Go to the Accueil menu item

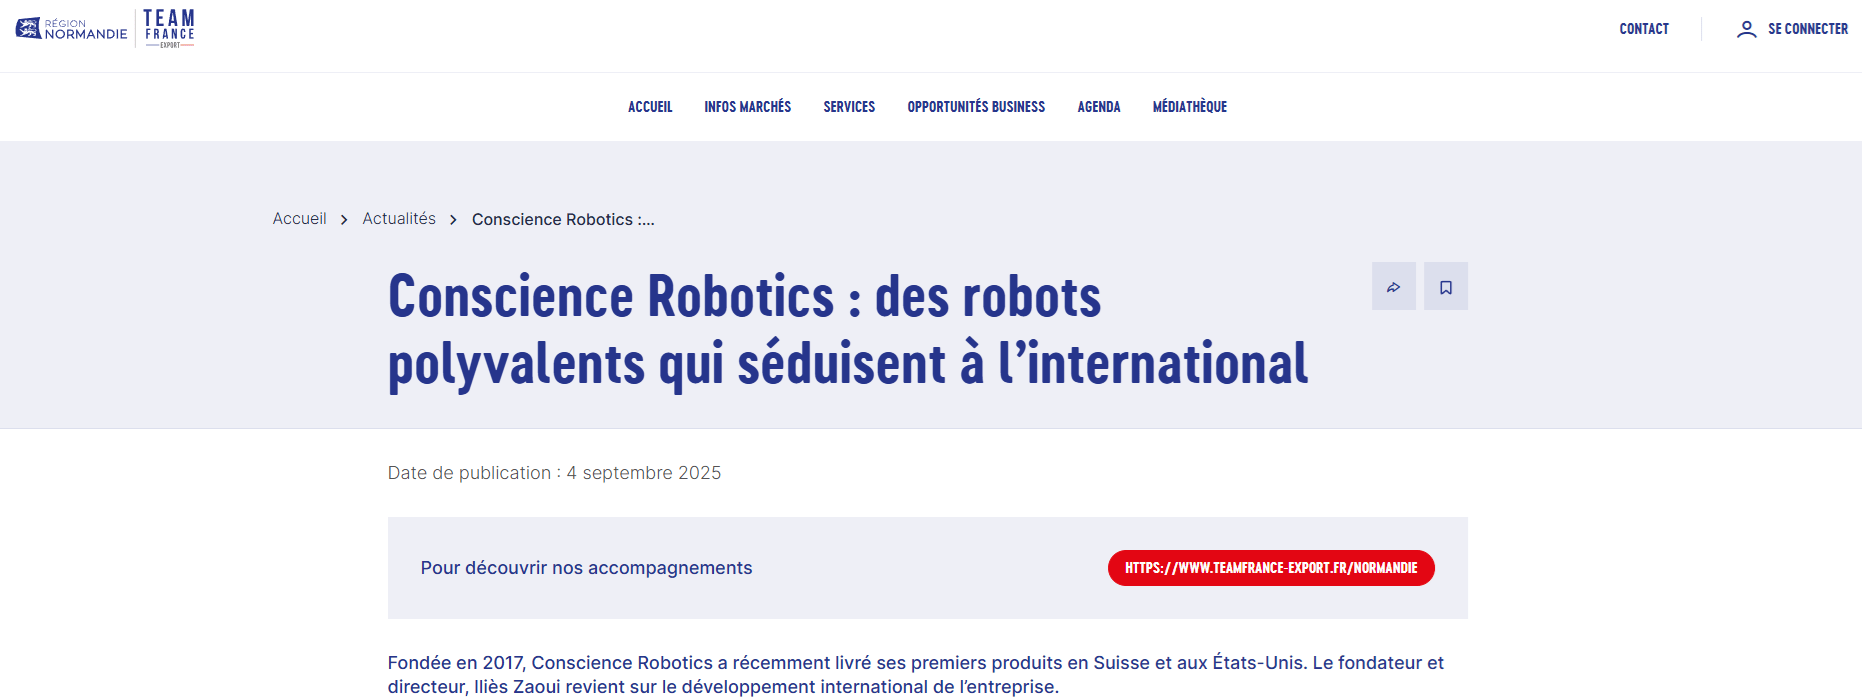pyautogui.click(x=650, y=107)
